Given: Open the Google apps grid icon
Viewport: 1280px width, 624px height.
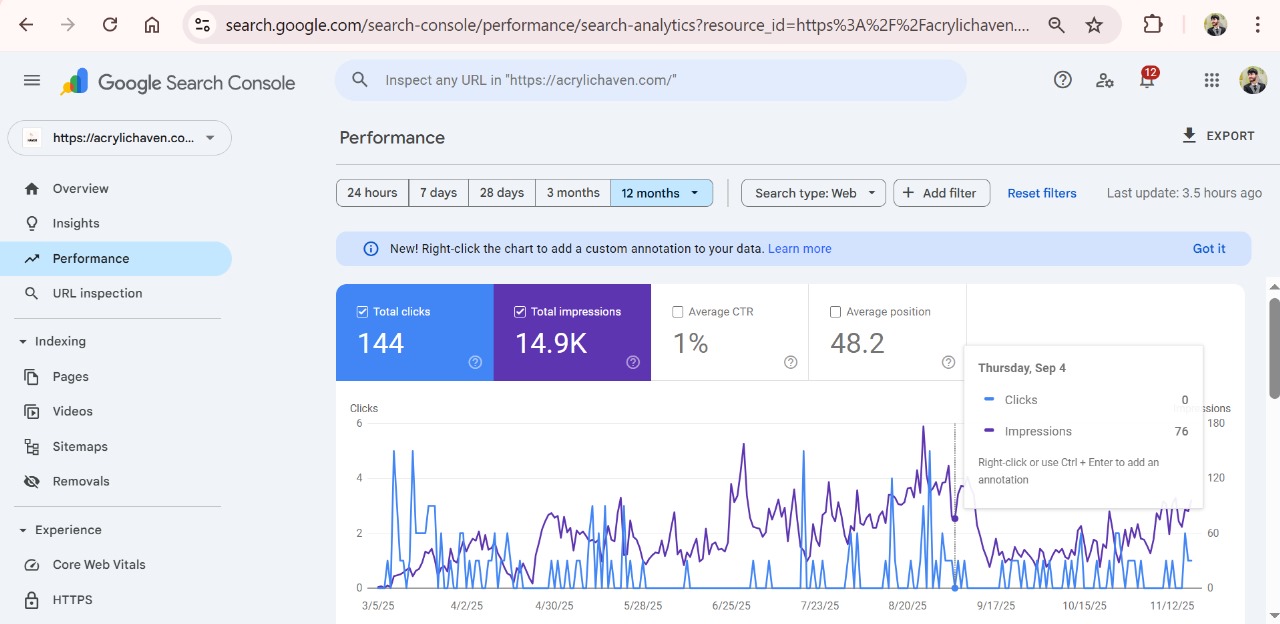Looking at the screenshot, I should pyautogui.click(x=1211, y=81).
